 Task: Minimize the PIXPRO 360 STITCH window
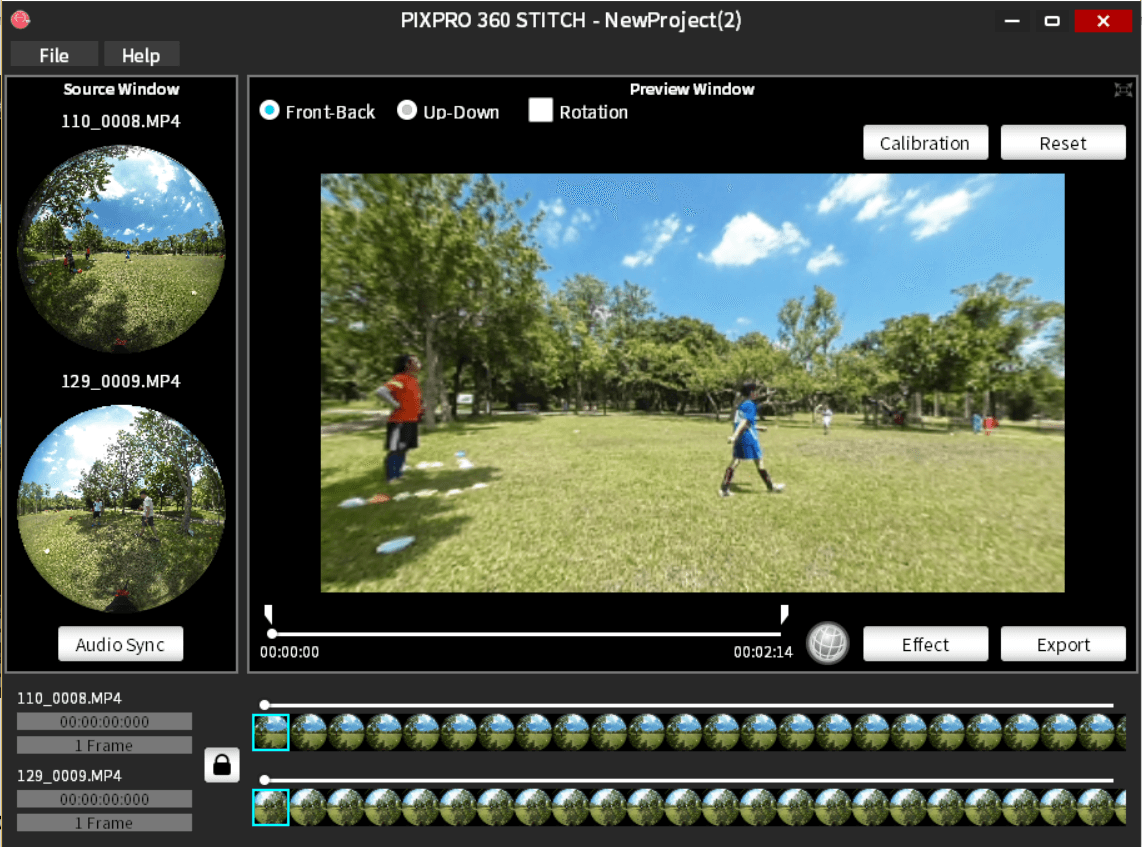coord(1012,20)
